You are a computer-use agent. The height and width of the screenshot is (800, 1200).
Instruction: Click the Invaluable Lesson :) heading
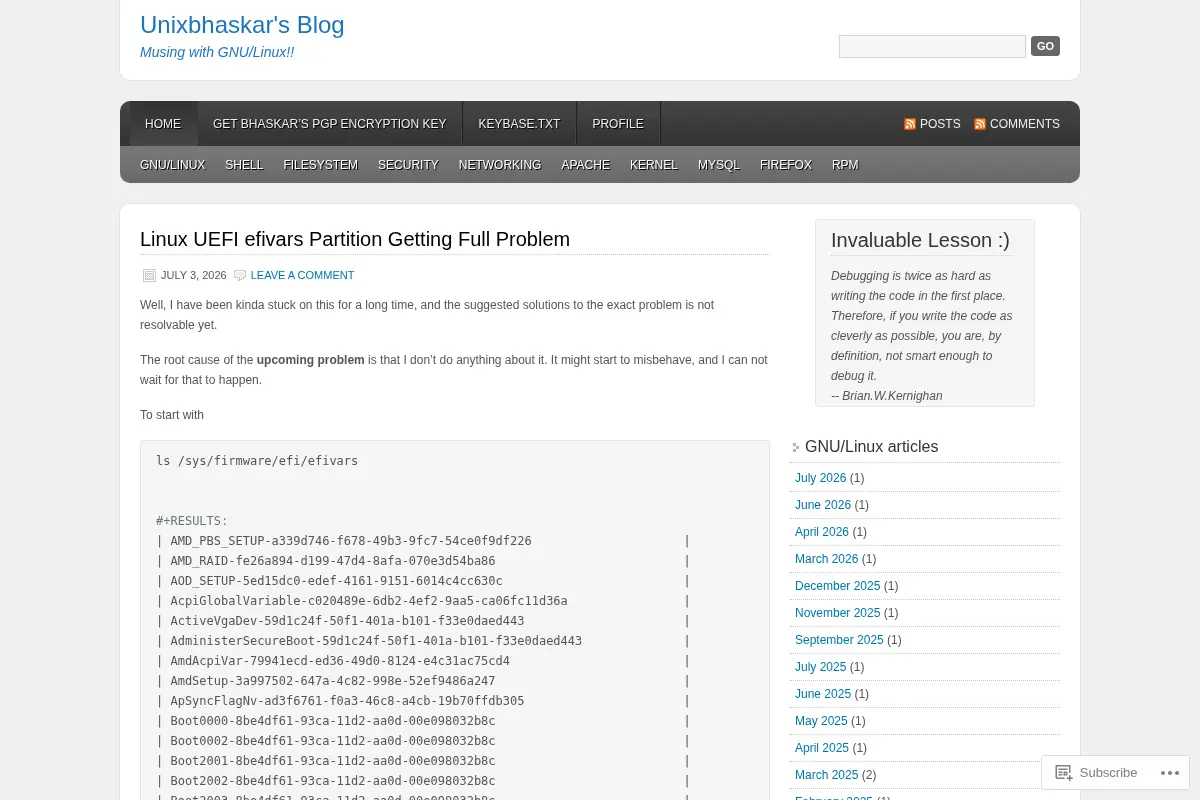click(920, 240)
